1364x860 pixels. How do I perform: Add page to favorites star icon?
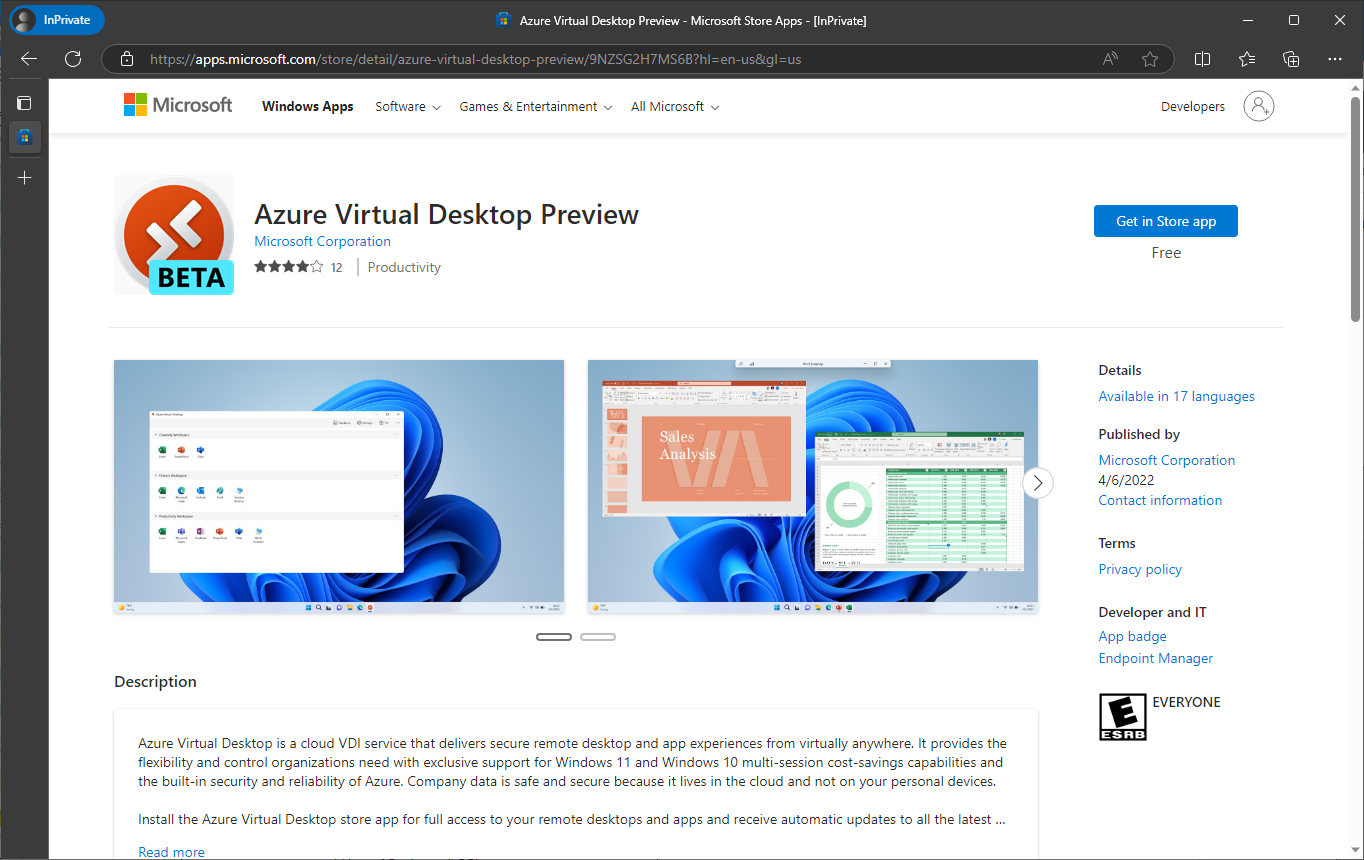coord(1150,59)
